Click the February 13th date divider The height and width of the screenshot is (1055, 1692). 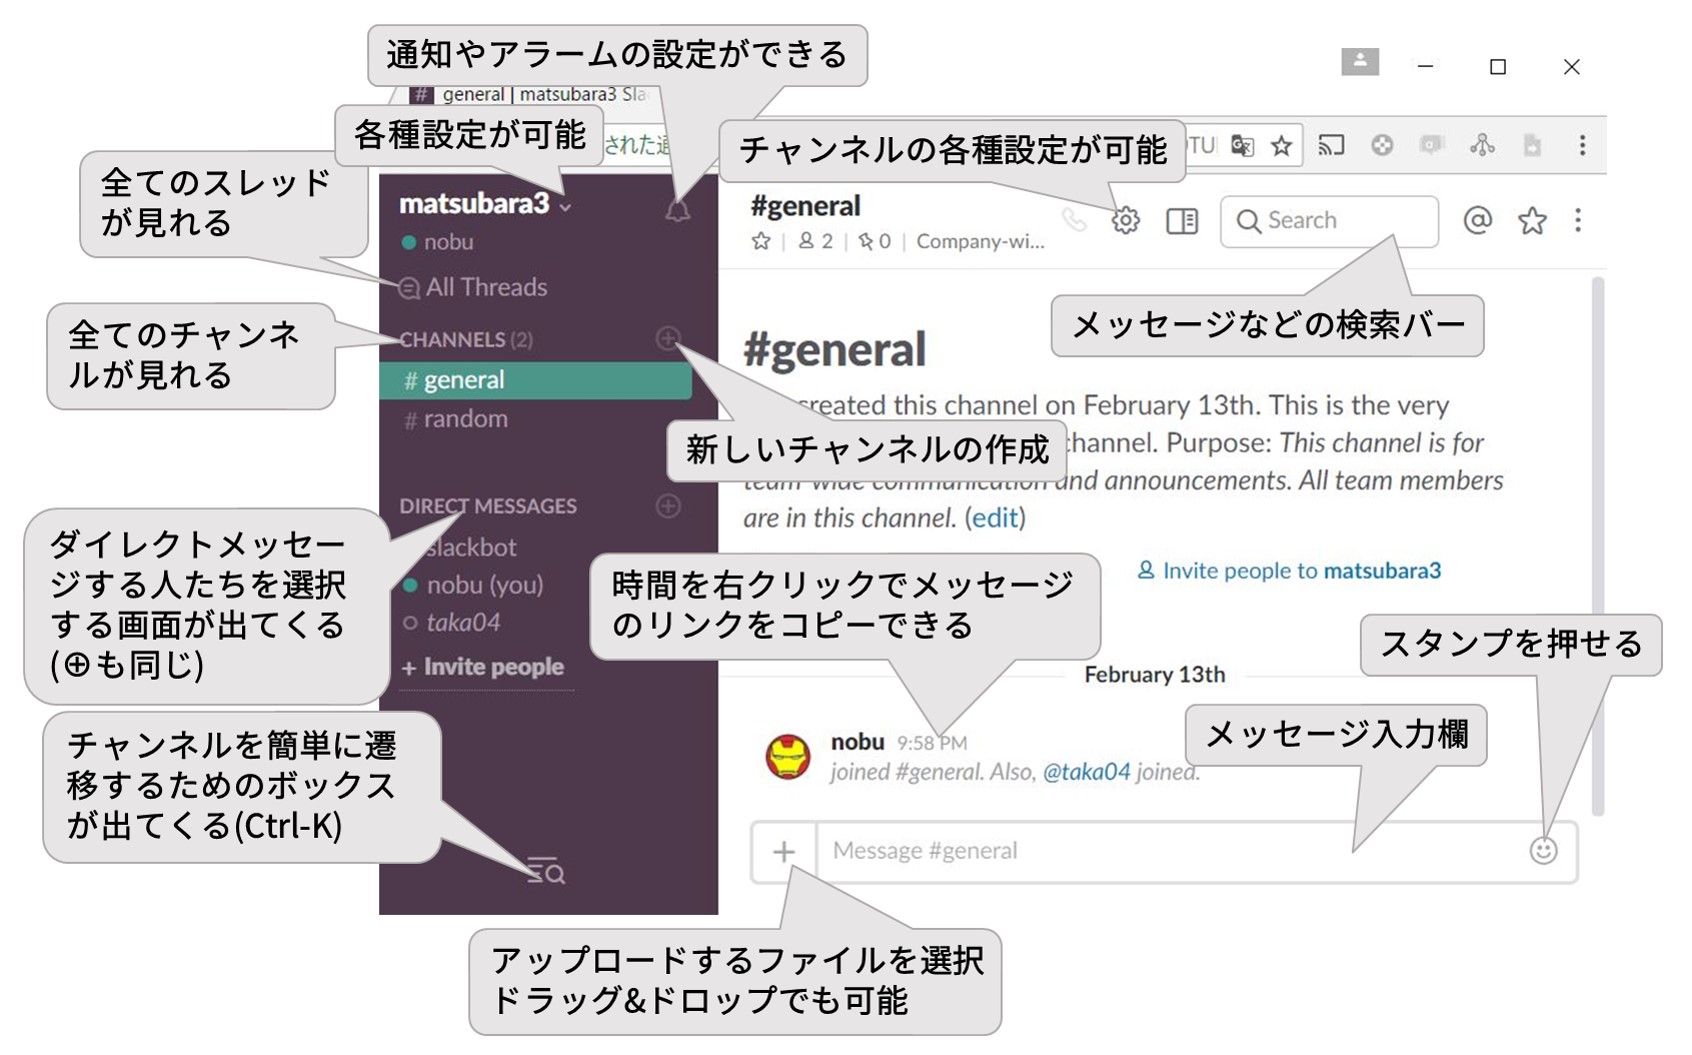[x=1154, y=675]
